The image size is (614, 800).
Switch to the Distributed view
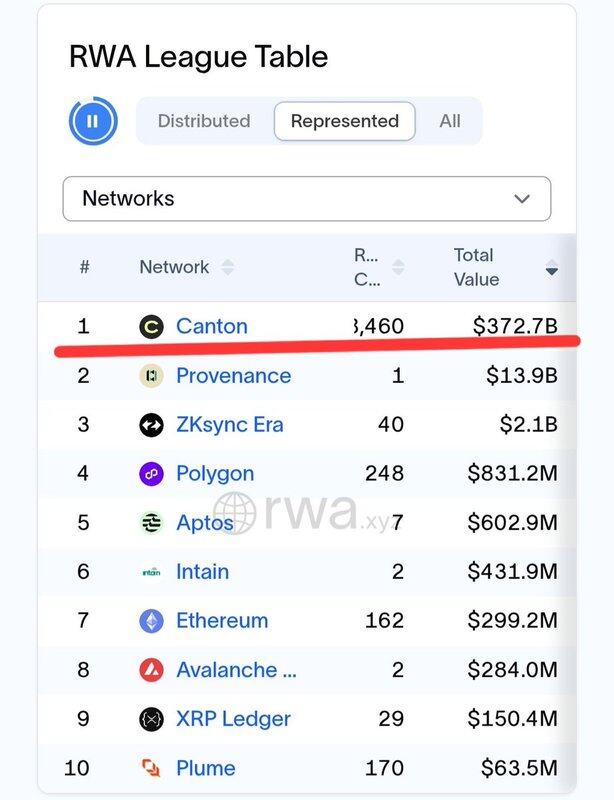[204, 121]
